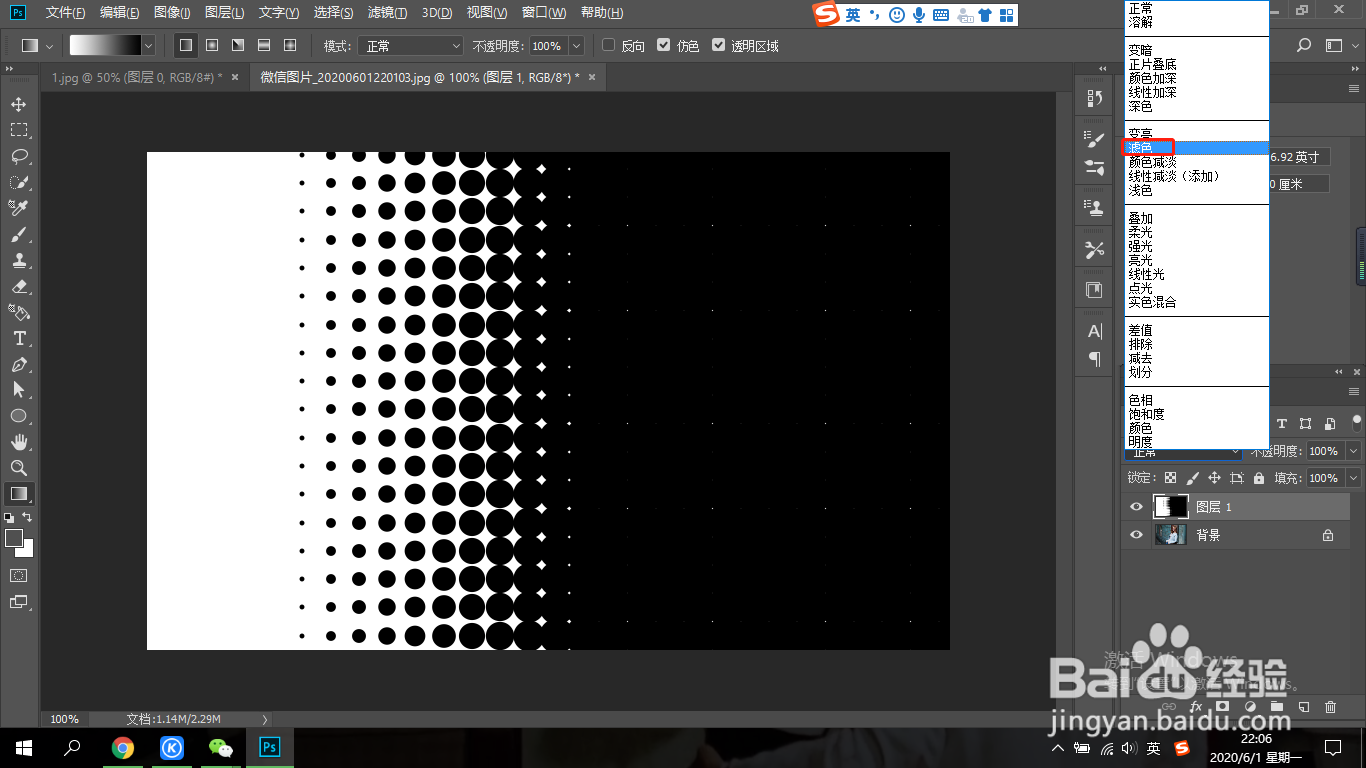Choose angle gradient style
Image resolution: width=1366 pixels, height=768 pixels.
[238, 45]
